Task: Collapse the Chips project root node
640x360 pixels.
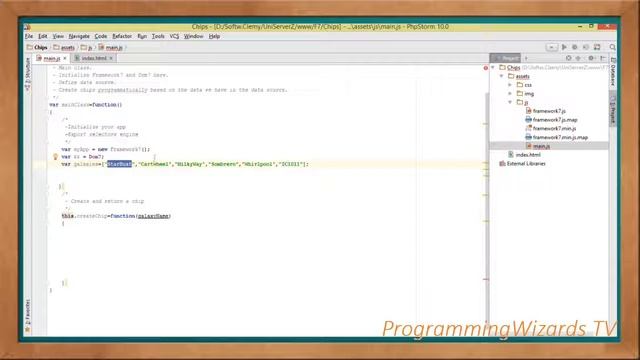Action: (x=493, y=67)
